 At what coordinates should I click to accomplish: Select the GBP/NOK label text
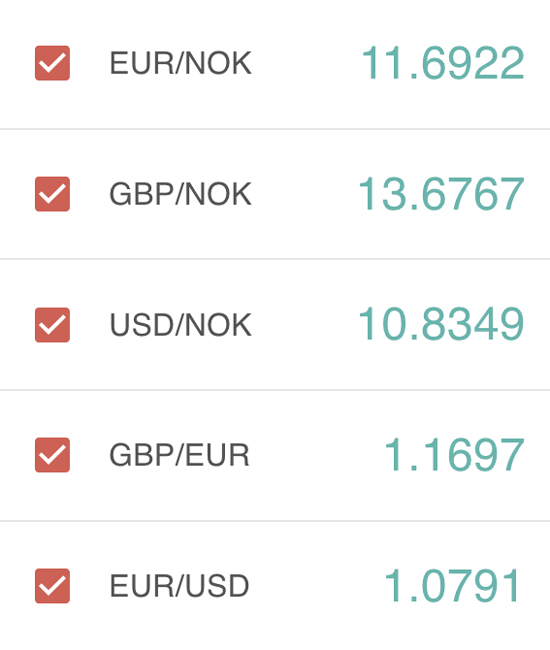pyautogui.click(x=180, y=194)
